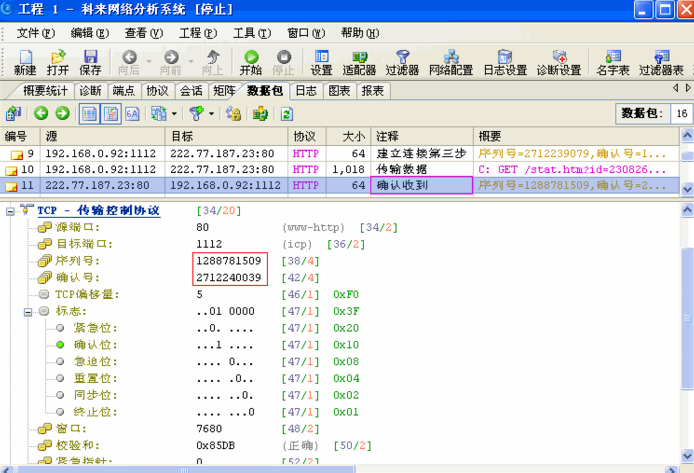Open the forward navigation dropdown arrow
The height and width of the screenshot is (473, 694).
[x=191, y=61]
